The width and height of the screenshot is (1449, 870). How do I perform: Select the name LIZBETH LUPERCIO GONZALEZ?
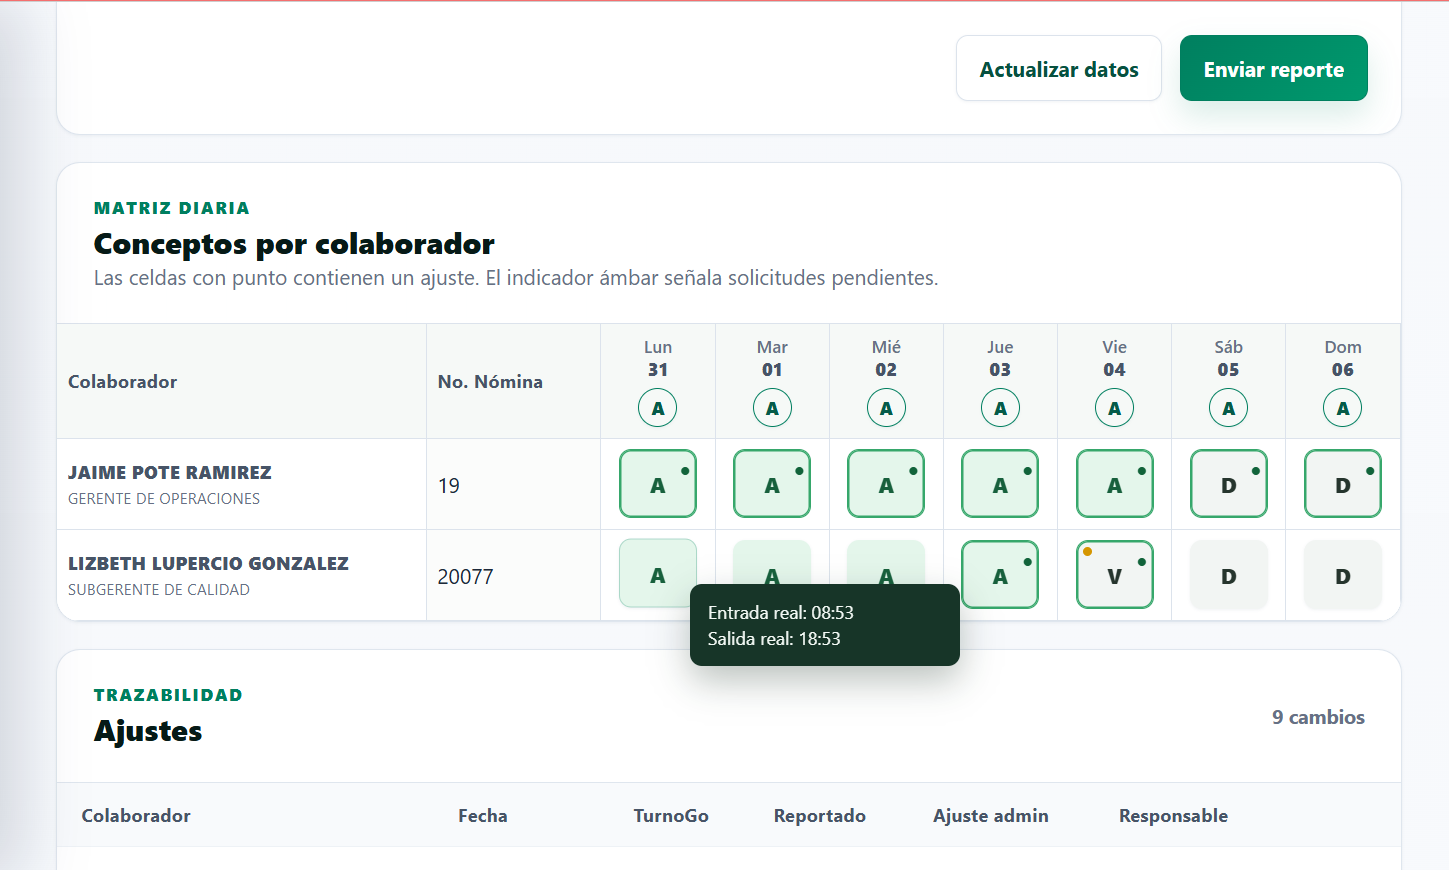[x=208, y=563]
